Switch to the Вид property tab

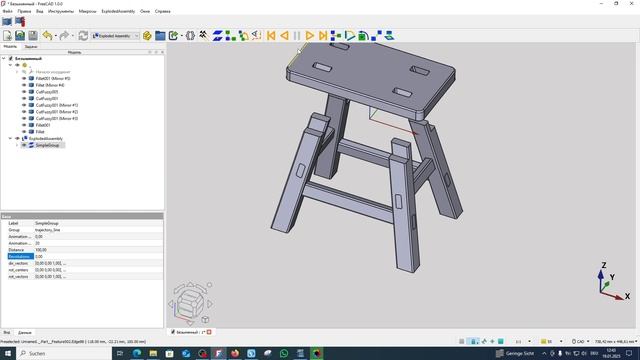pos(7,333)
